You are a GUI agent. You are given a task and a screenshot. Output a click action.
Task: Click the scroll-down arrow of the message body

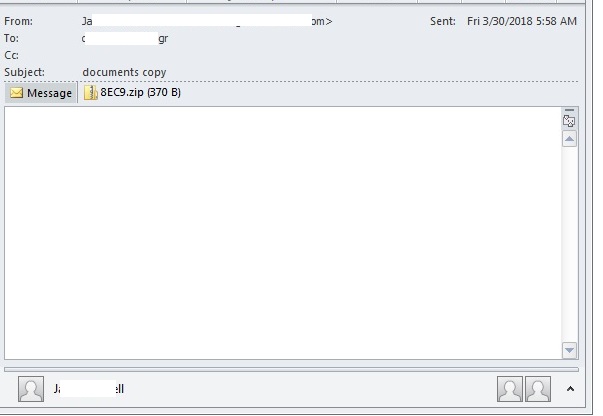coord(570,350)
